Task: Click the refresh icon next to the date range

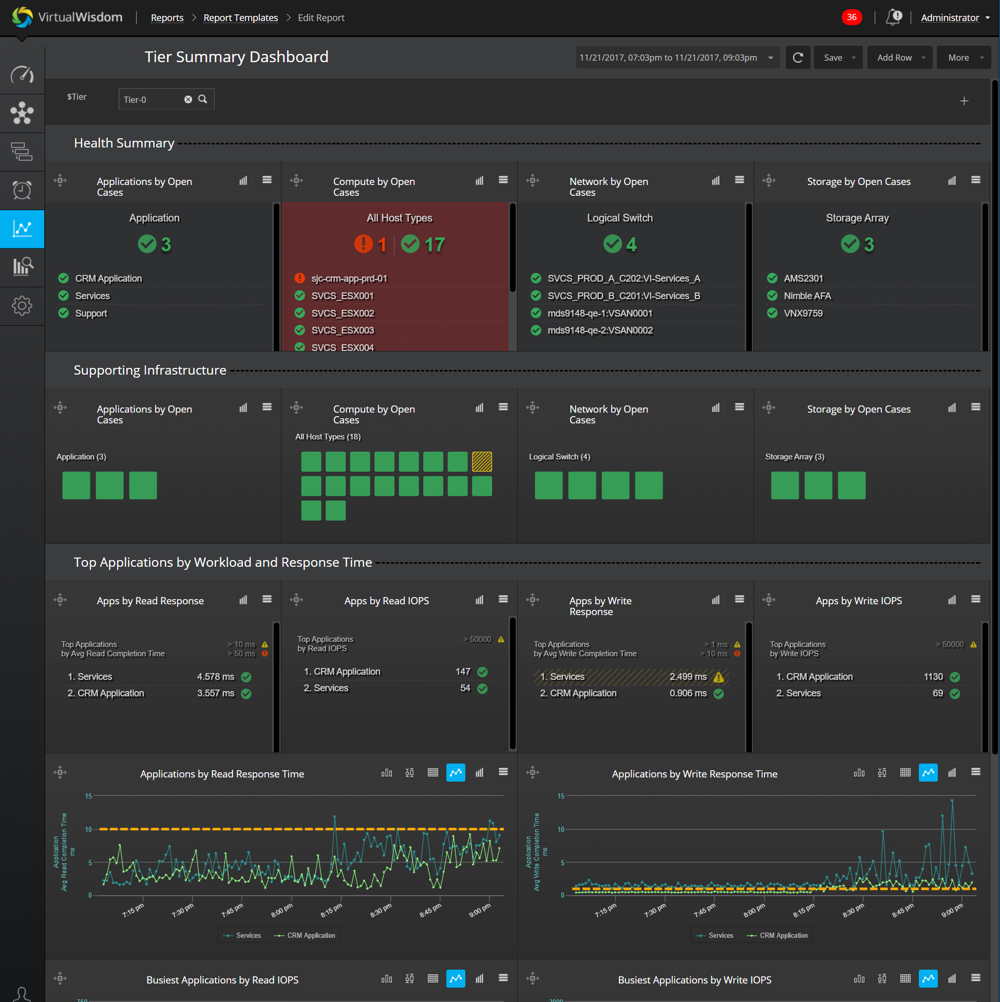Action: (x=797, y=57)
